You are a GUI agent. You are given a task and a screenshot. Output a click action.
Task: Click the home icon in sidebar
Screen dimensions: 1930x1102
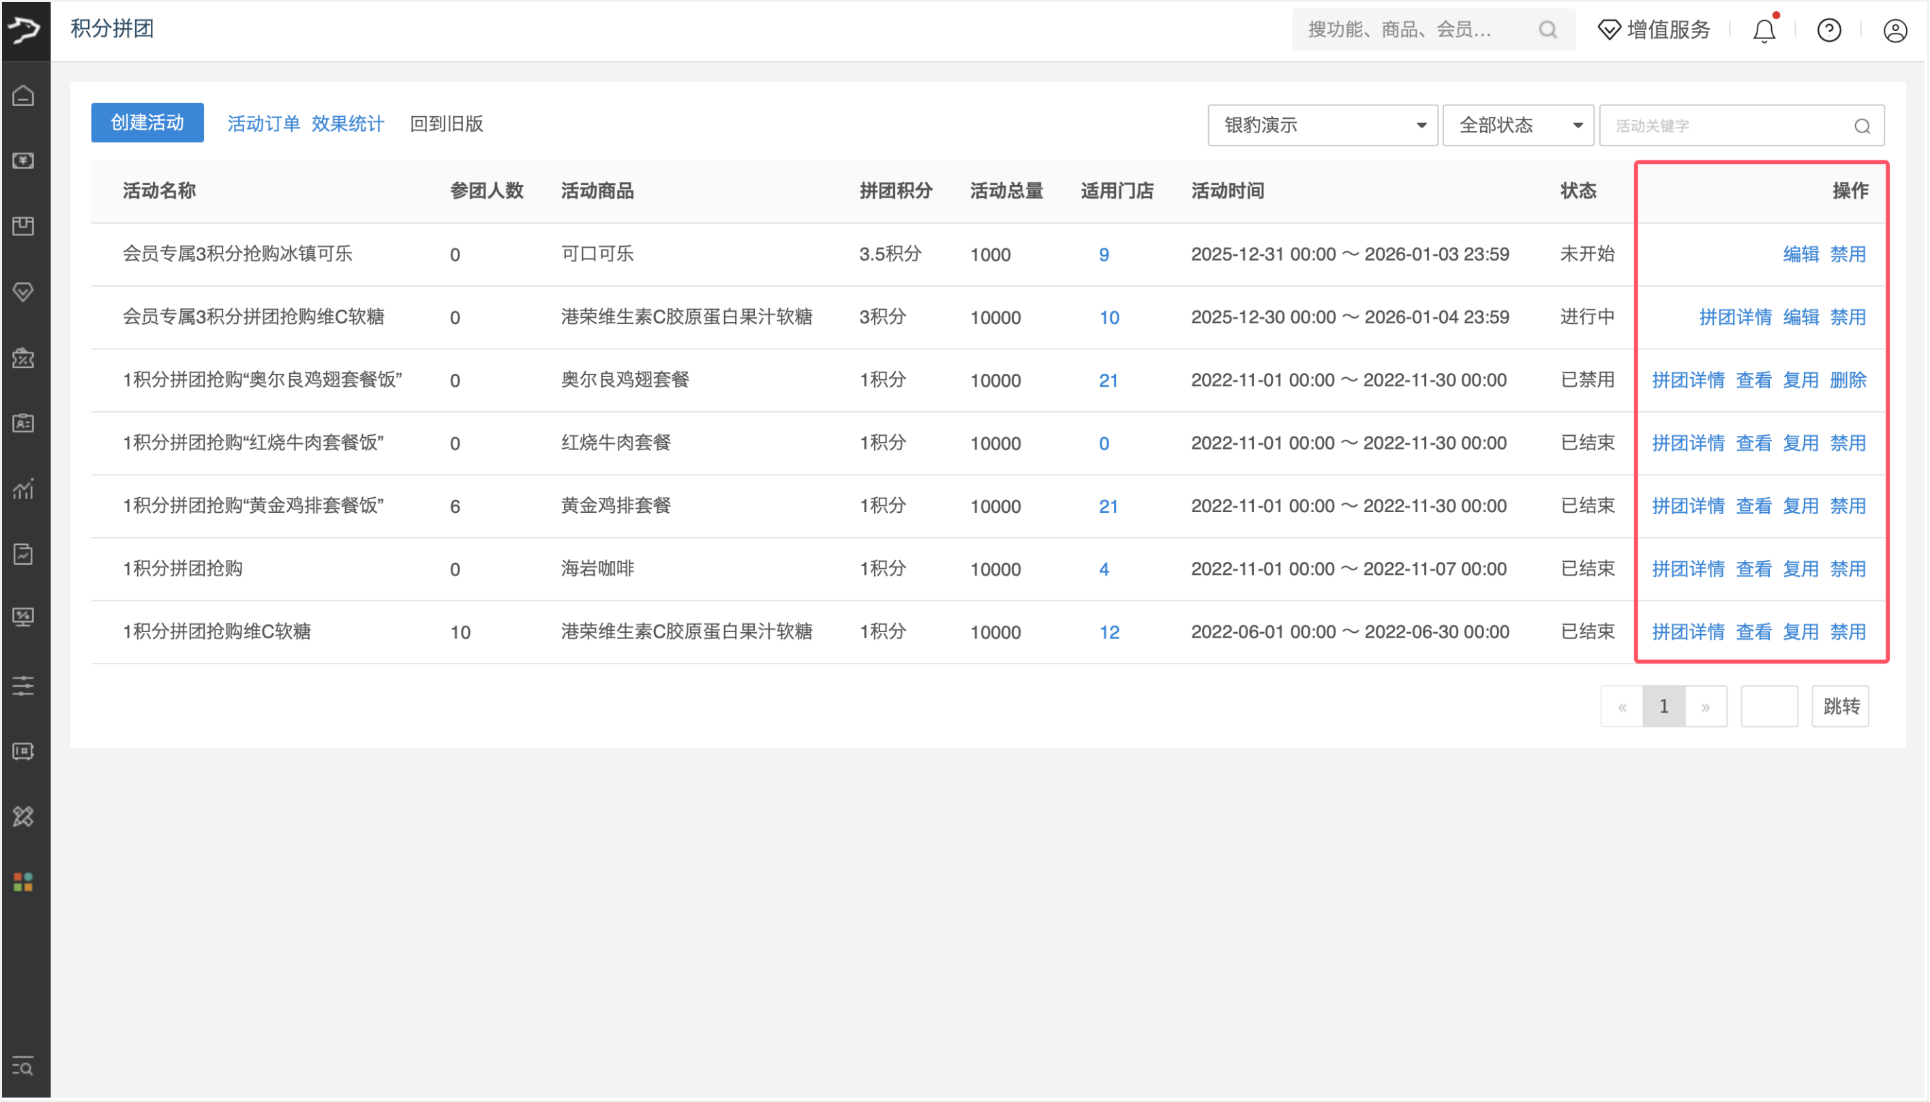[x=24, y=96]
